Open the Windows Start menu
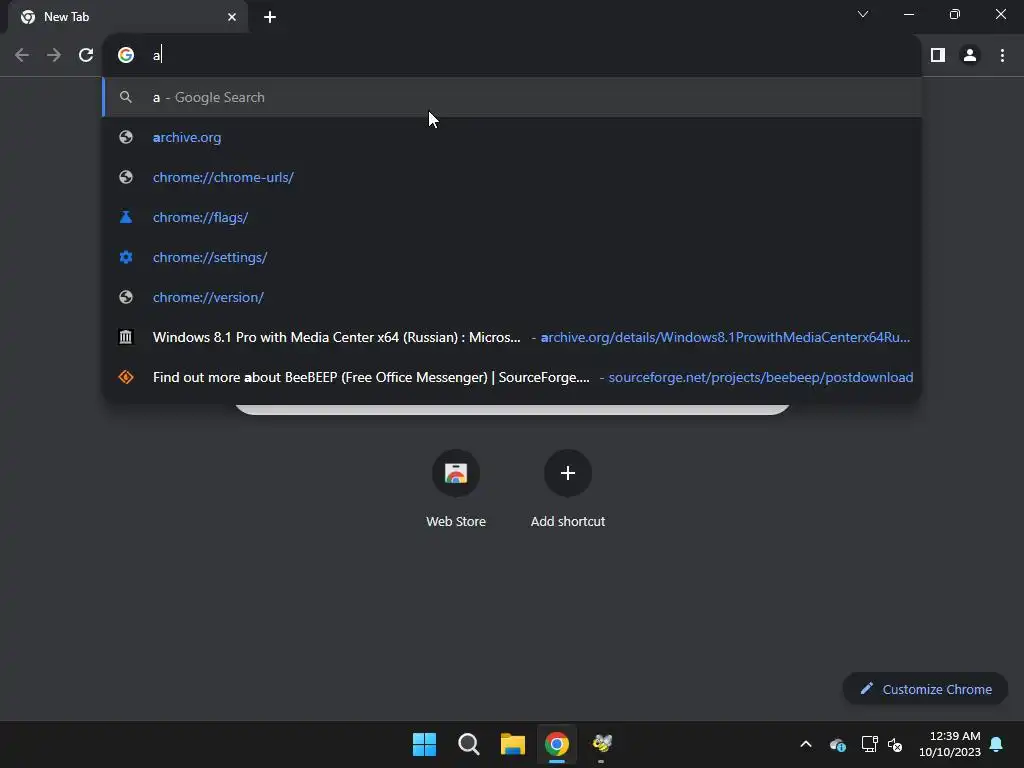 424,744
